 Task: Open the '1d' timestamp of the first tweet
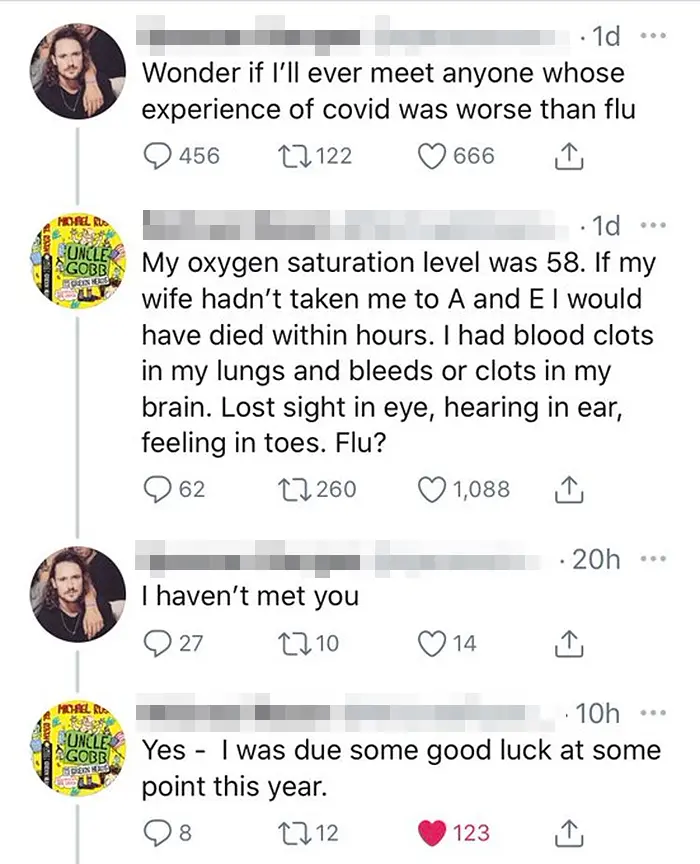pyautogui.click(x=606, y=37)
